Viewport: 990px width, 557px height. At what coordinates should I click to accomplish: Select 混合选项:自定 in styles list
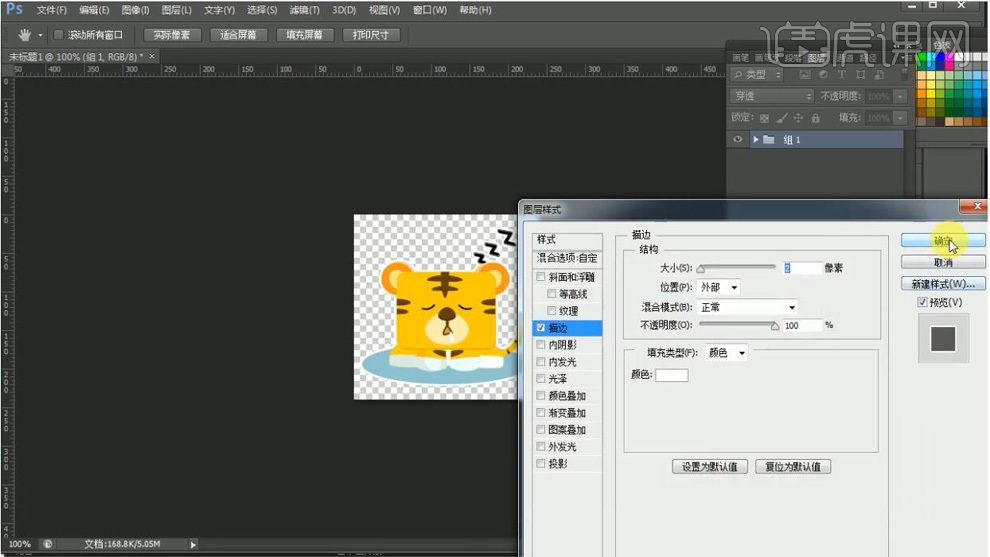click(567, 258)
